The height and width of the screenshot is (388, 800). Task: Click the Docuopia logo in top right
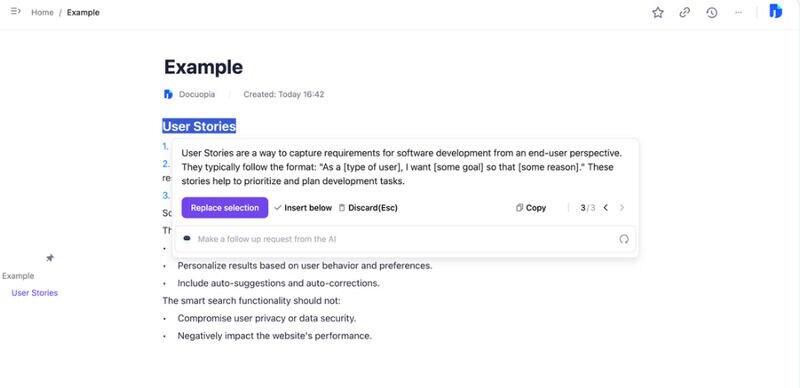point(776,11)
